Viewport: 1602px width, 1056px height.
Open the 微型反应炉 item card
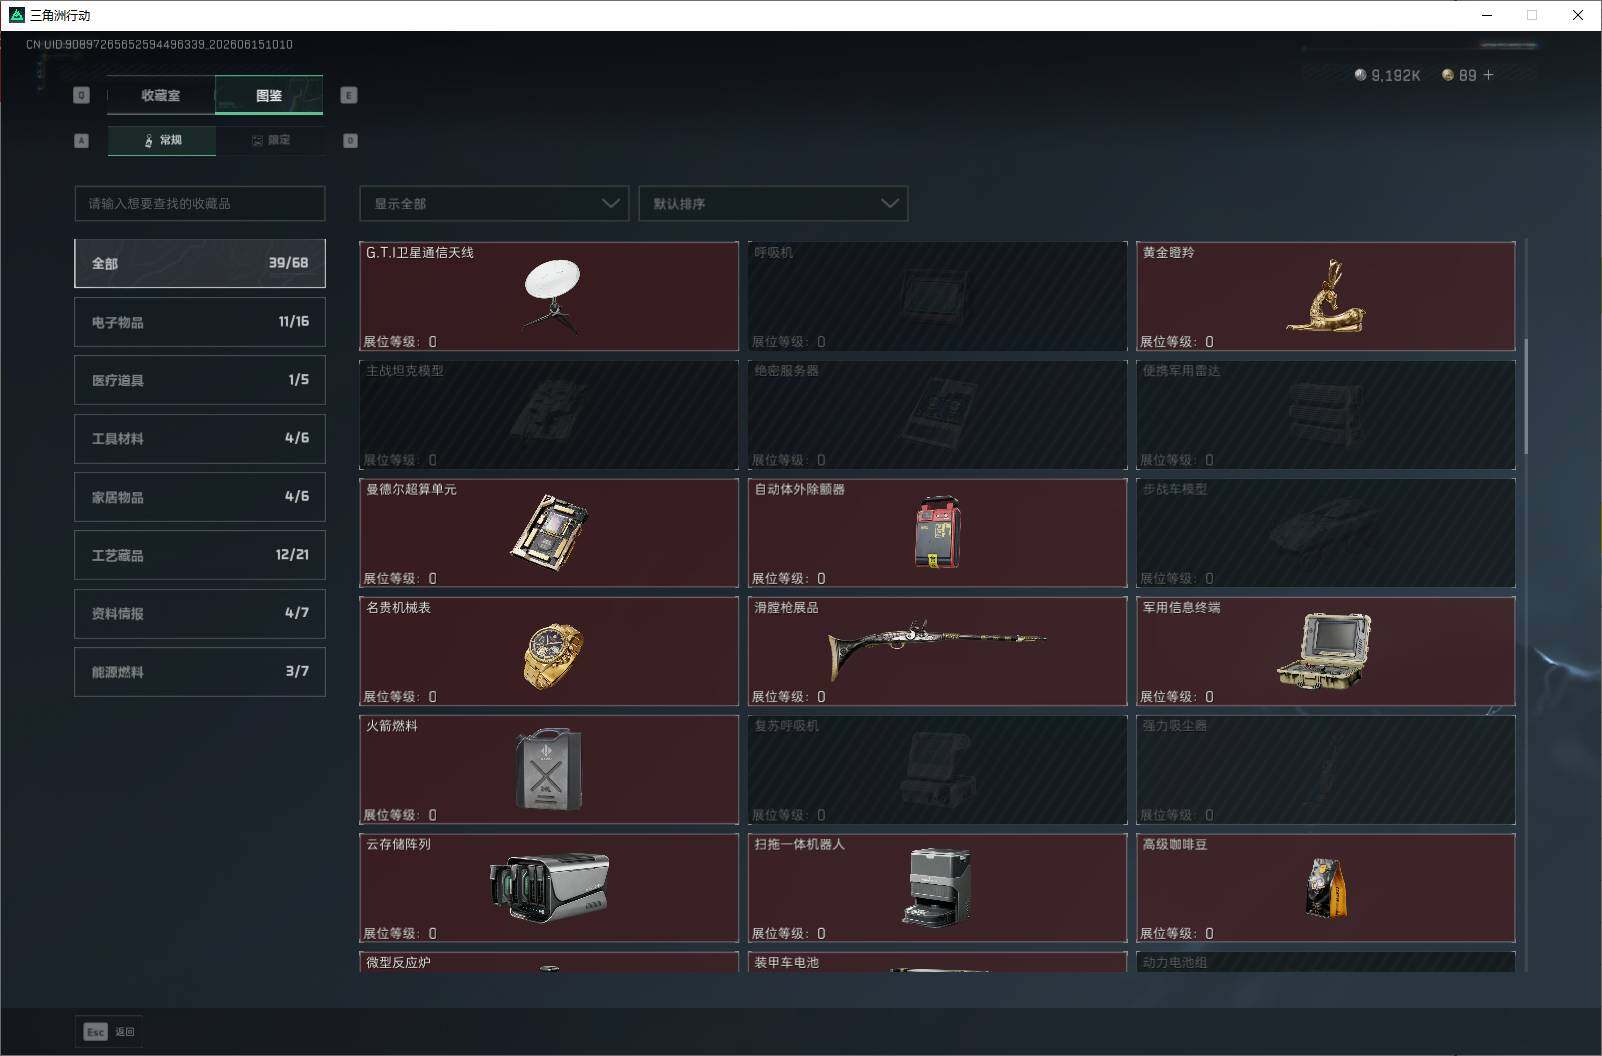(549, 962)
